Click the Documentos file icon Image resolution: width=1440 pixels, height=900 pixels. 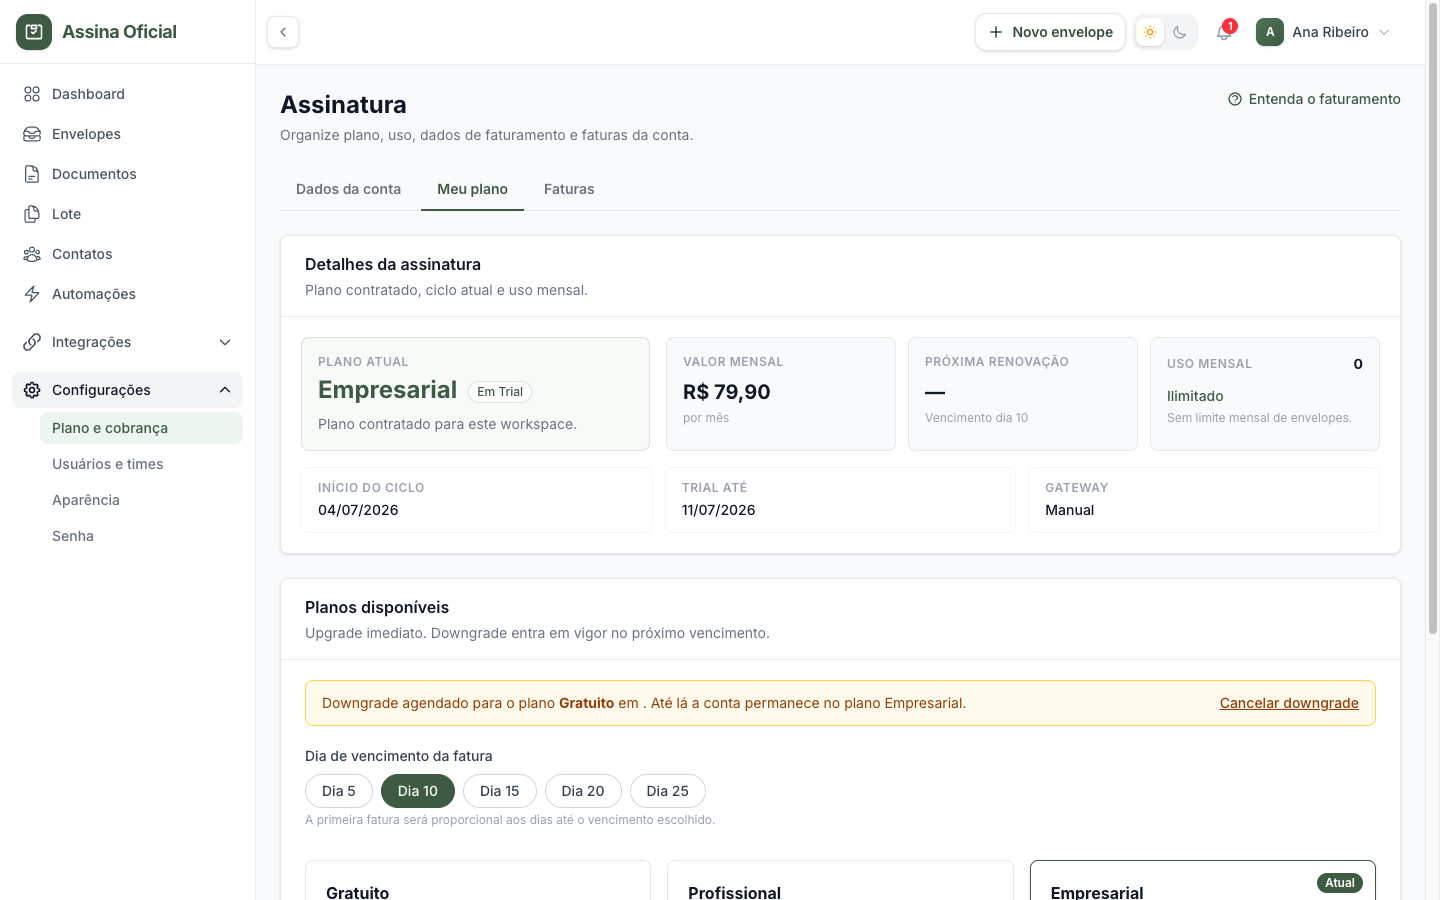click(32, 174)
